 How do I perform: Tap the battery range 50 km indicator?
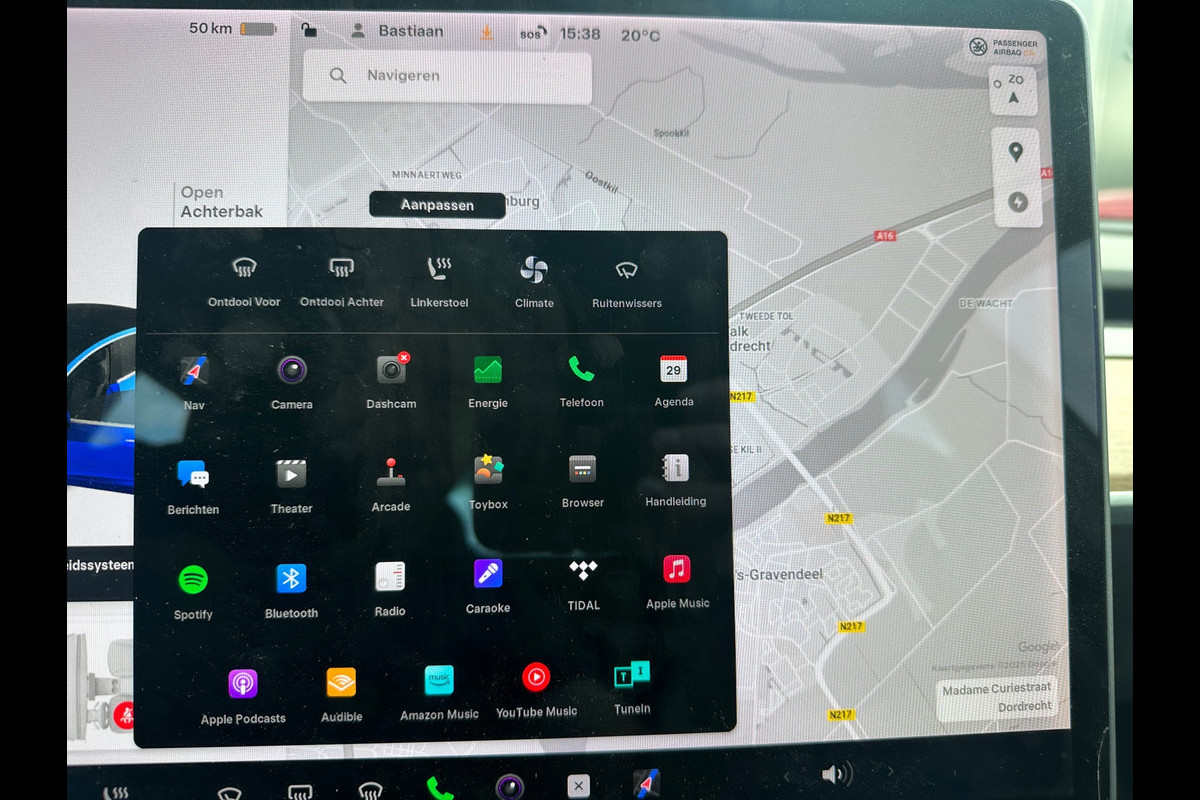click(232, 29)
